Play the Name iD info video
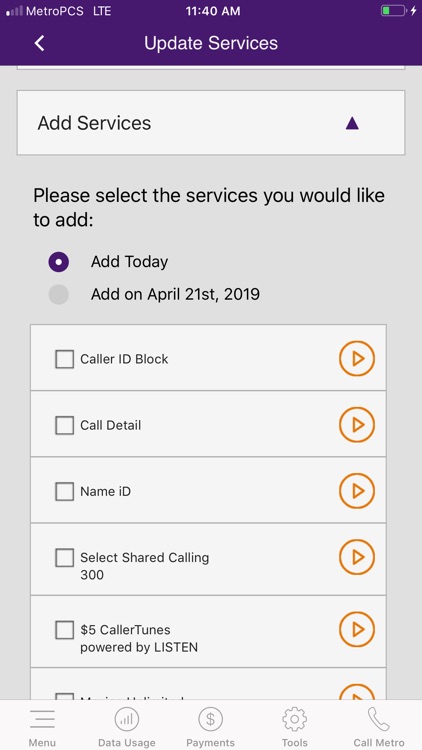The image size is (422, 750). click(x=357, y=491)
